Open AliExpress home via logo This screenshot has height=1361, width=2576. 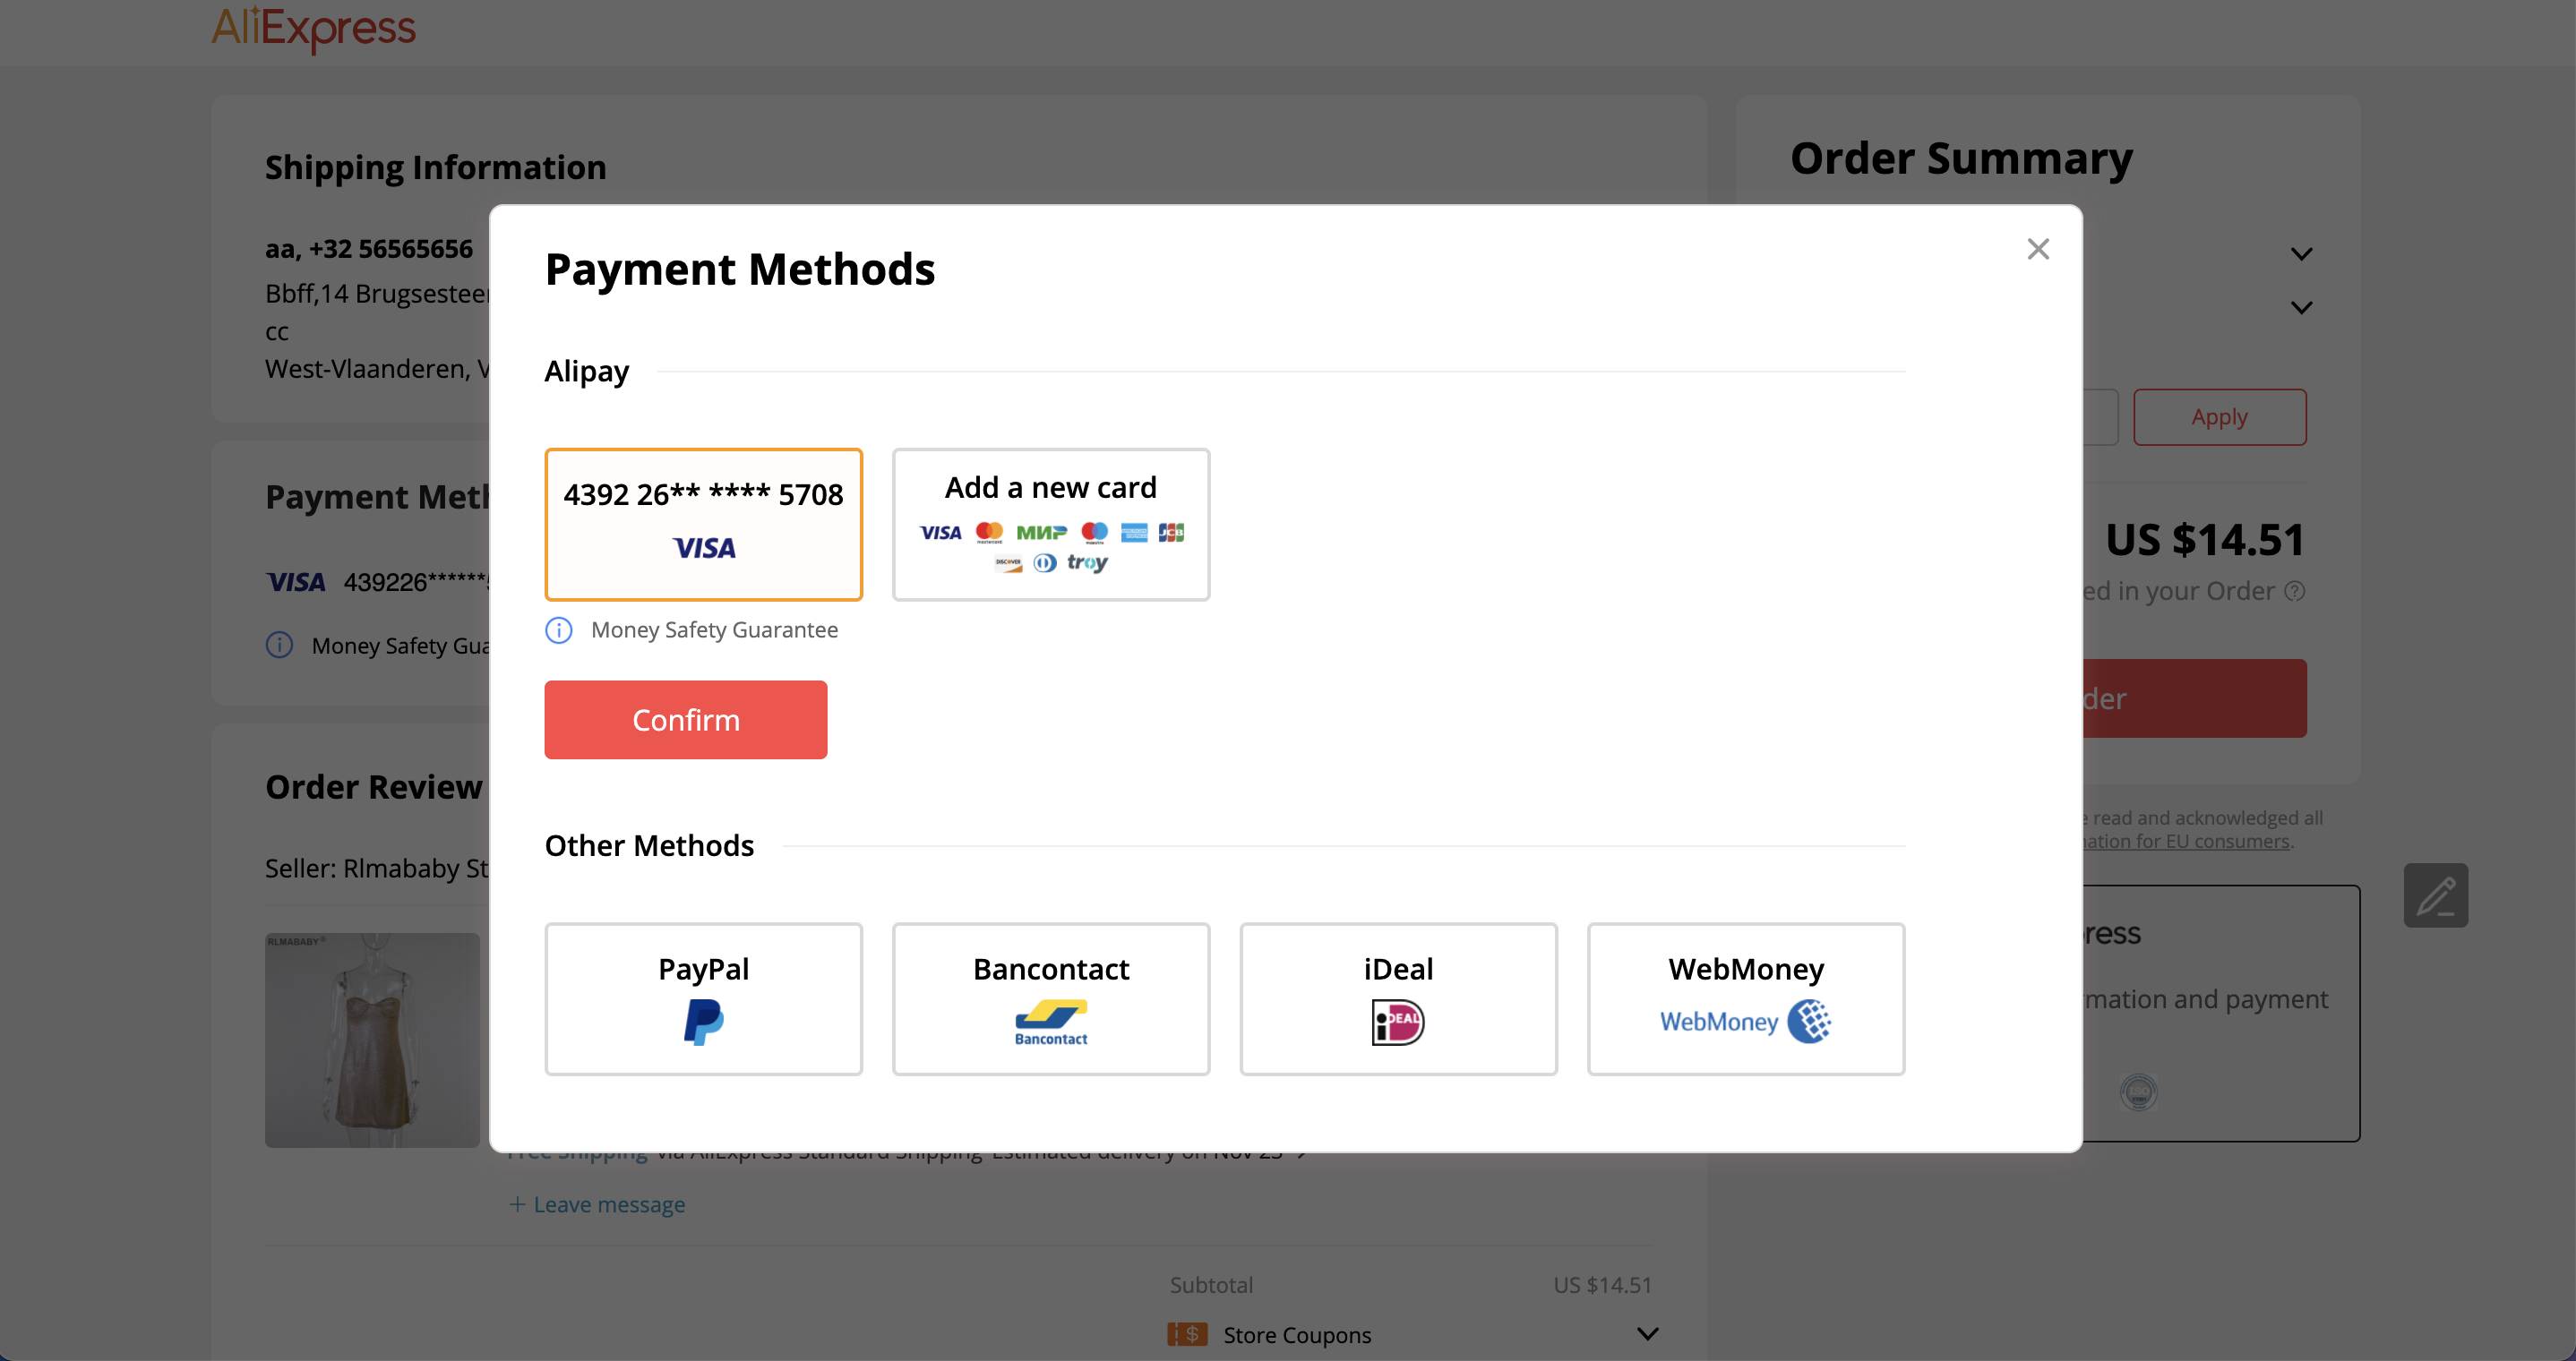pos(313,28)
